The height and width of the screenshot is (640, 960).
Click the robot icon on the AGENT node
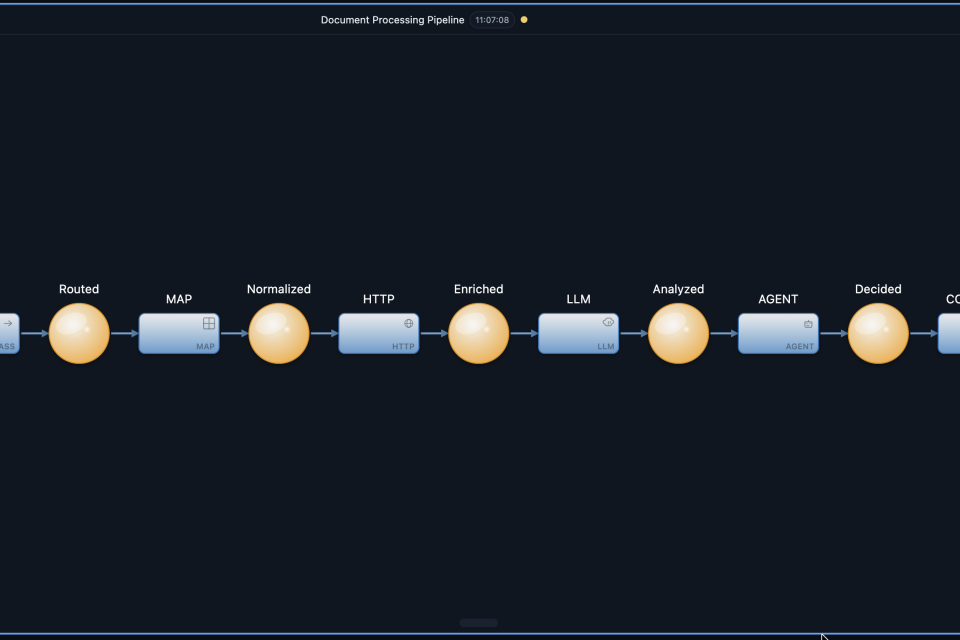(x=808, y=323)
